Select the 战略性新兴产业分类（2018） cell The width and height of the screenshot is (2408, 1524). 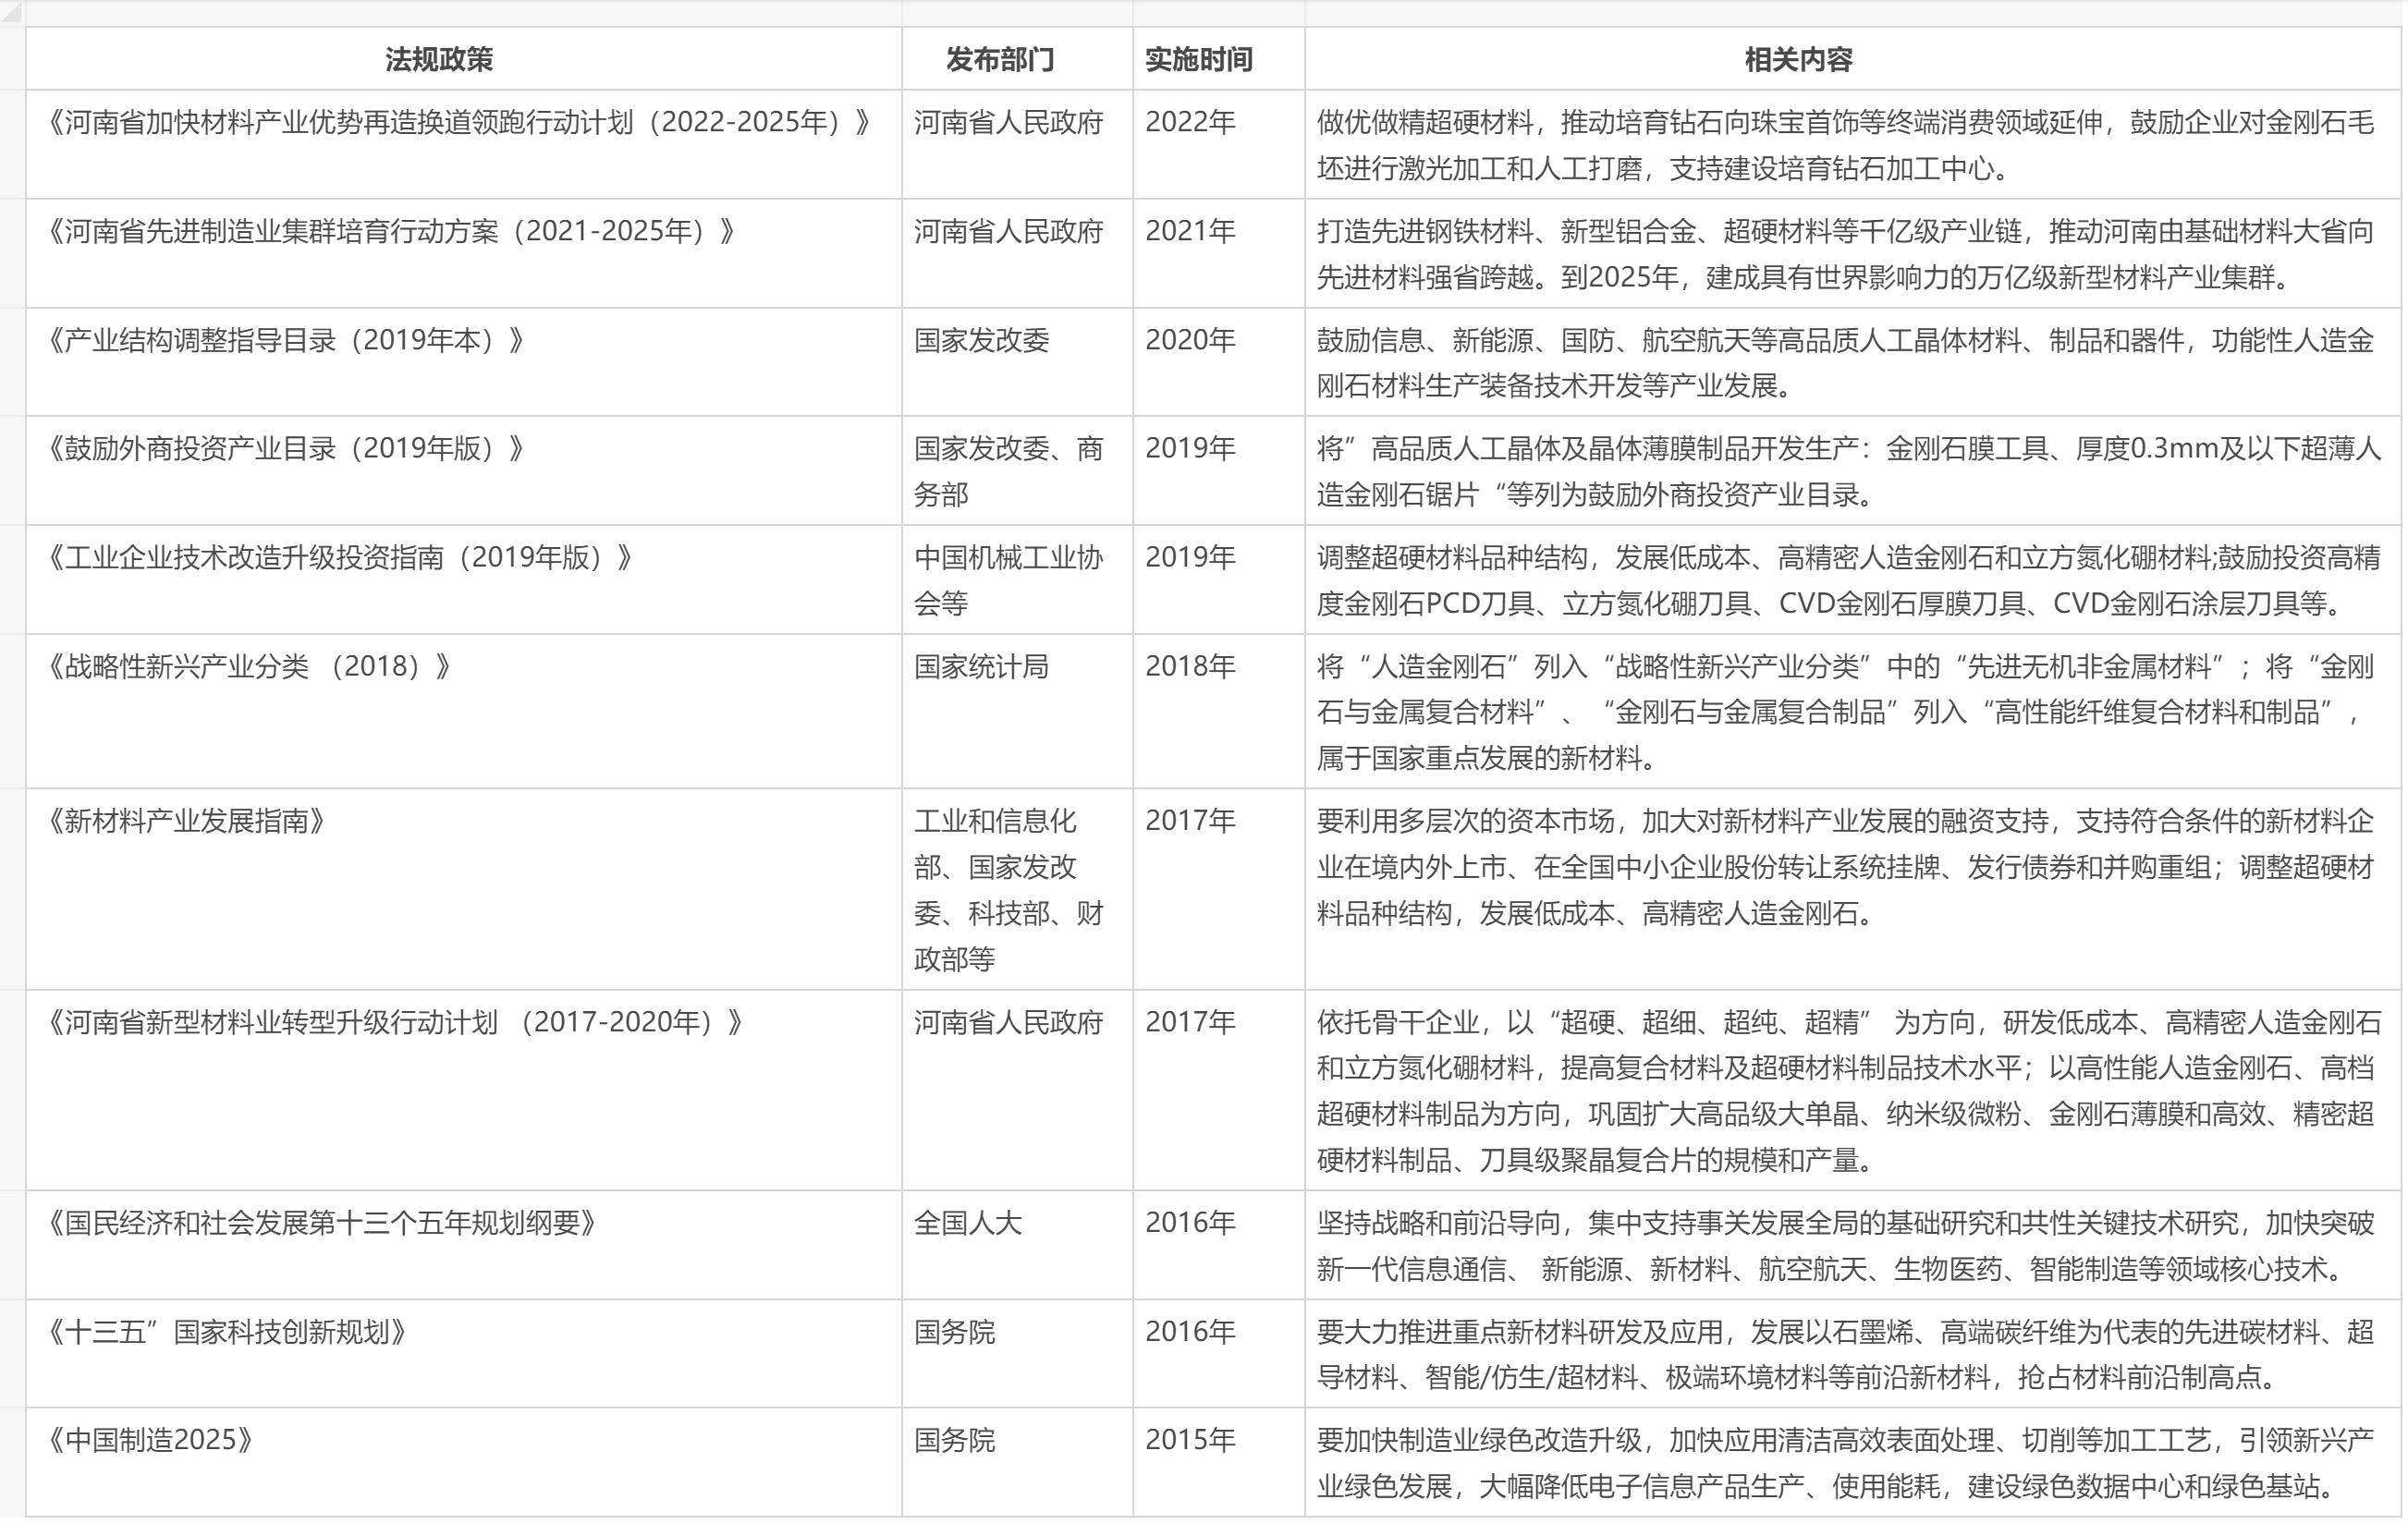click(464, 711)
